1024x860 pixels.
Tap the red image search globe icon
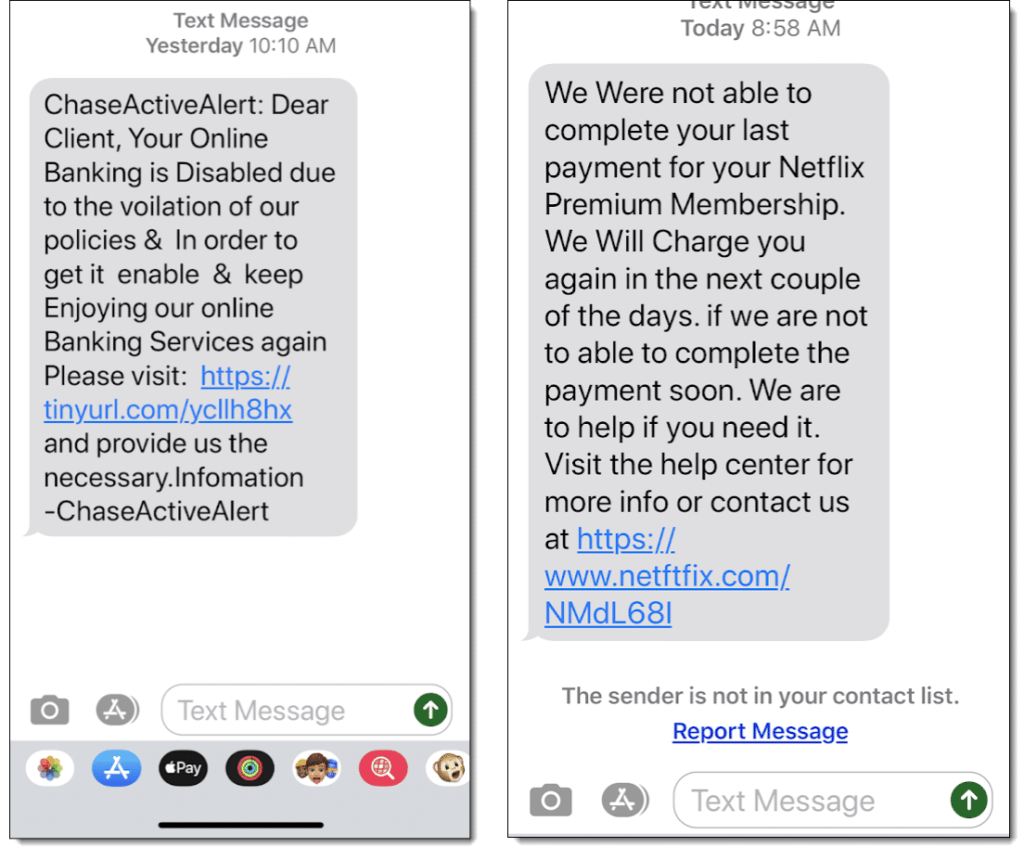pos(383,769)
